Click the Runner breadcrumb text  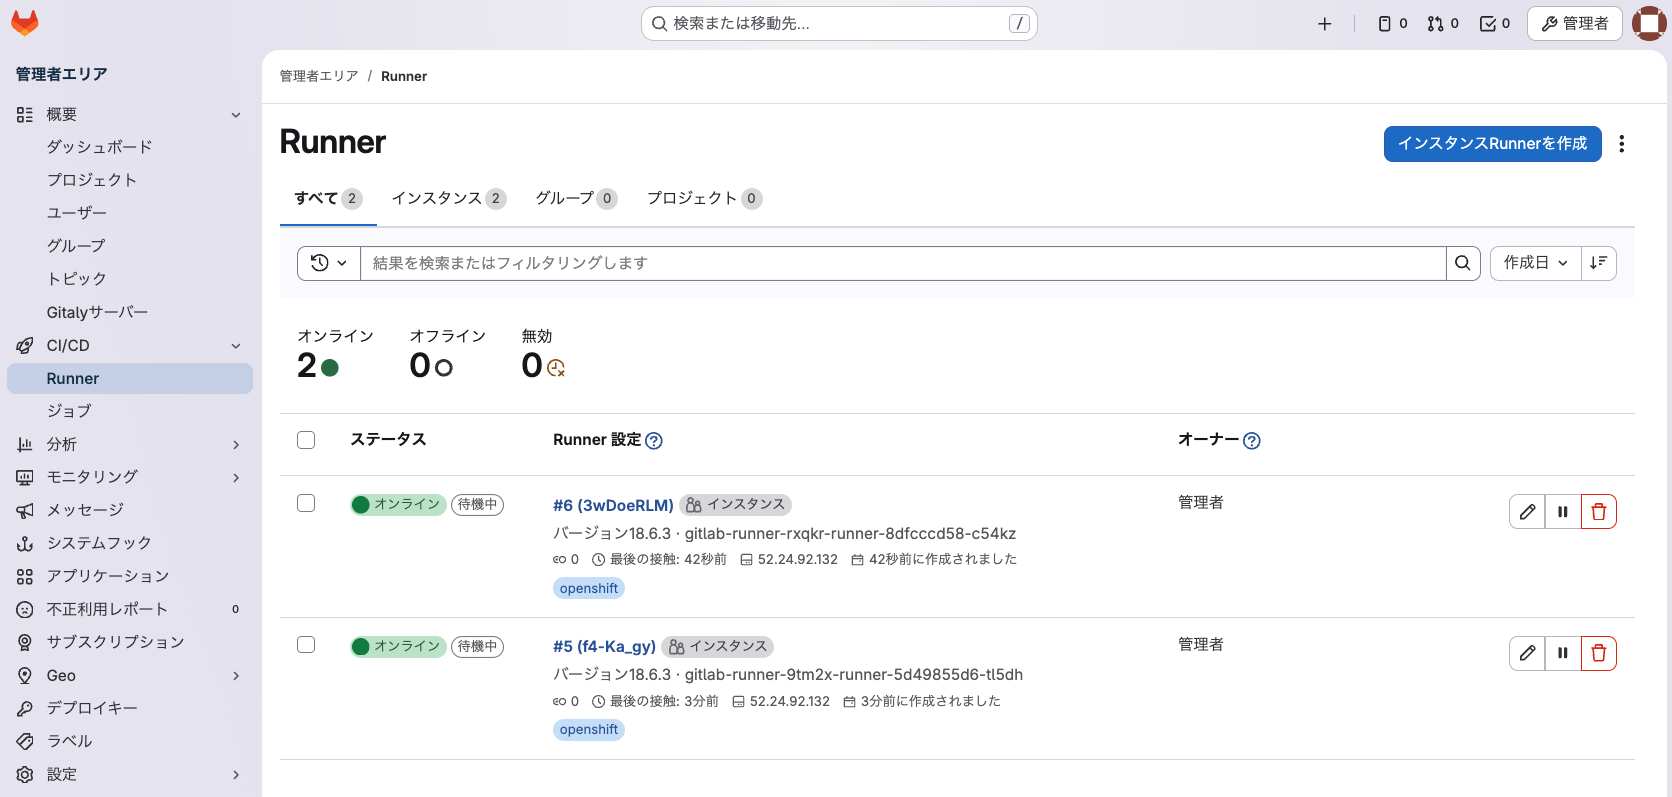point(404,76)
